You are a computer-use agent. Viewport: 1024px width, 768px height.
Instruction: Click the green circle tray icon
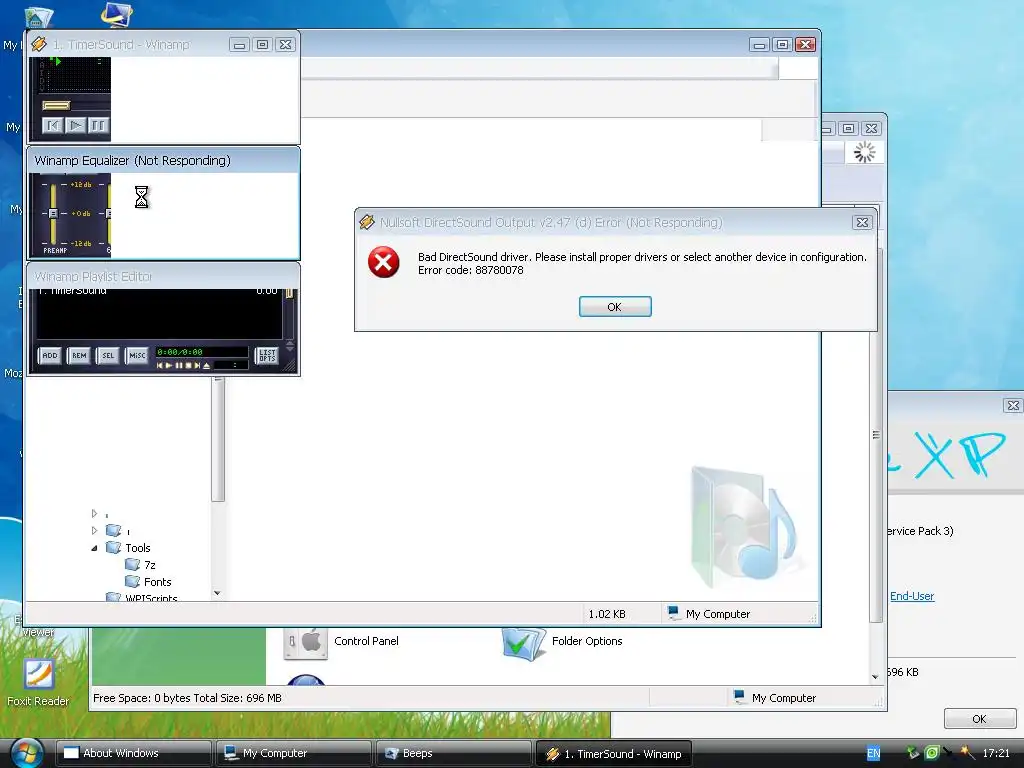933,753
